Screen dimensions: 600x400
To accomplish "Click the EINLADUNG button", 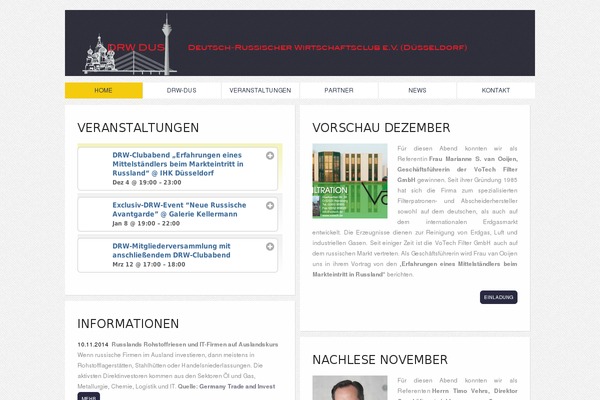I will (499, 297).
